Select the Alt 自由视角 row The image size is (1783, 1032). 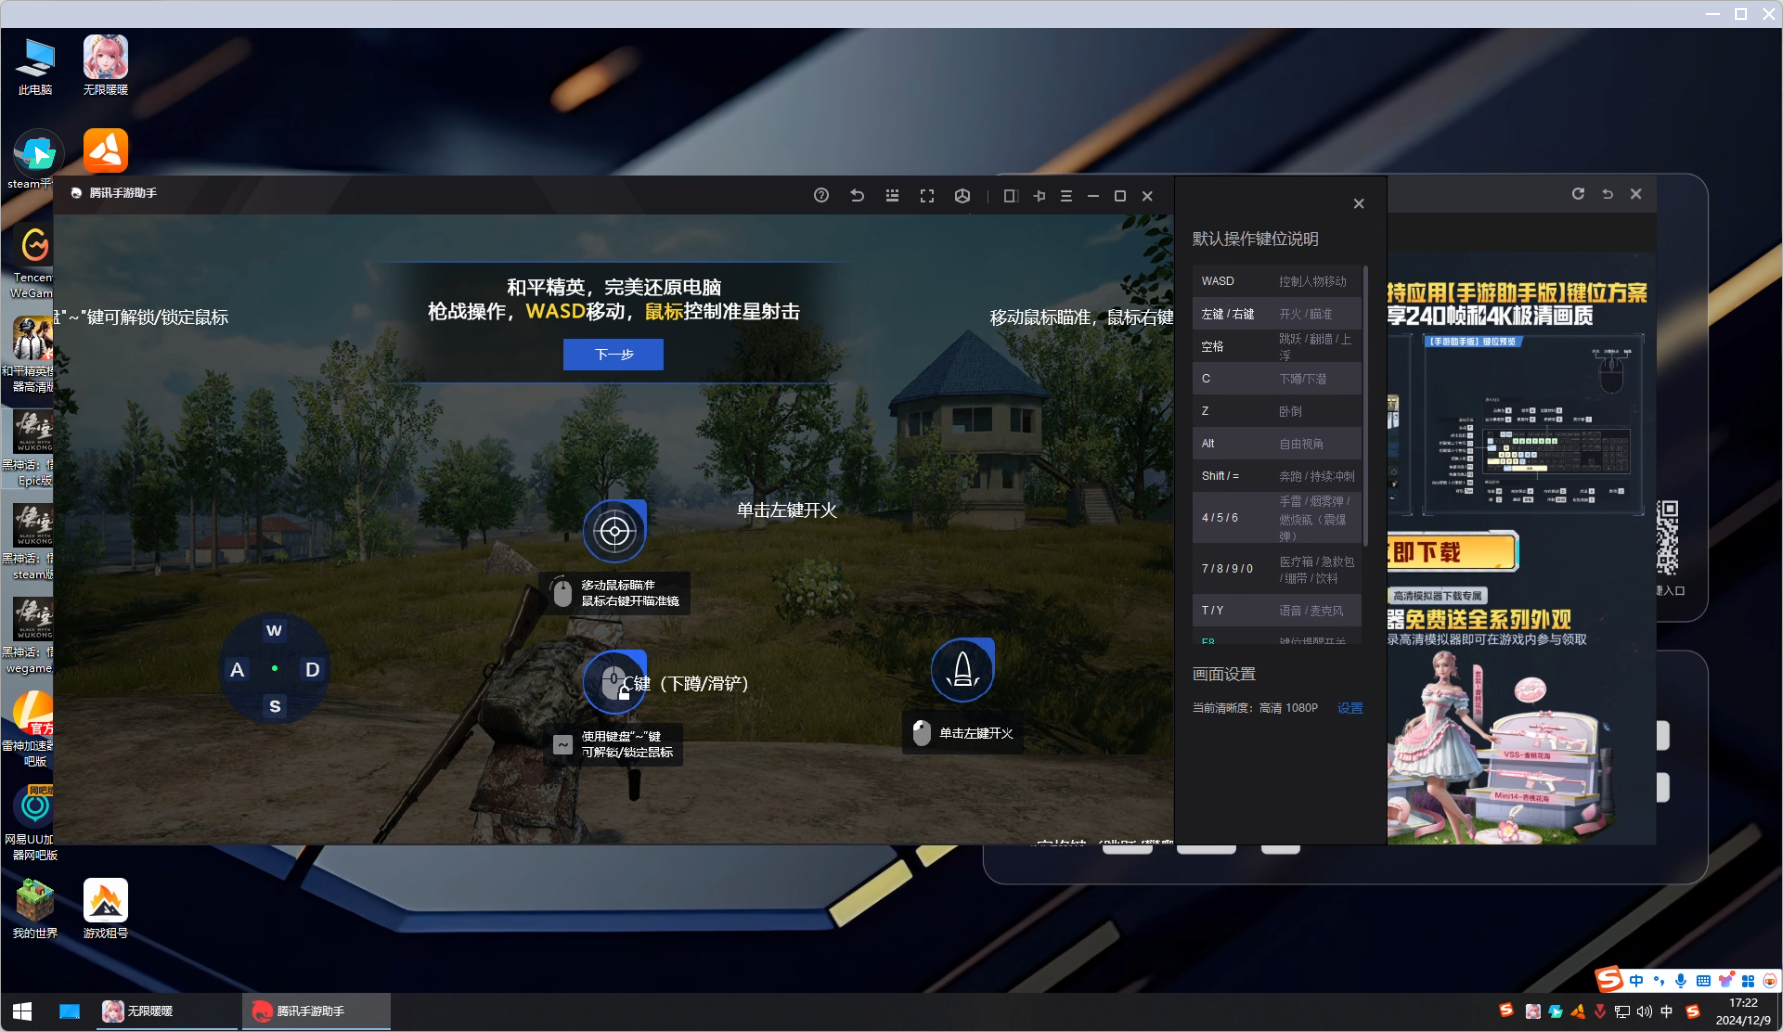click(x=1277, y=443)
